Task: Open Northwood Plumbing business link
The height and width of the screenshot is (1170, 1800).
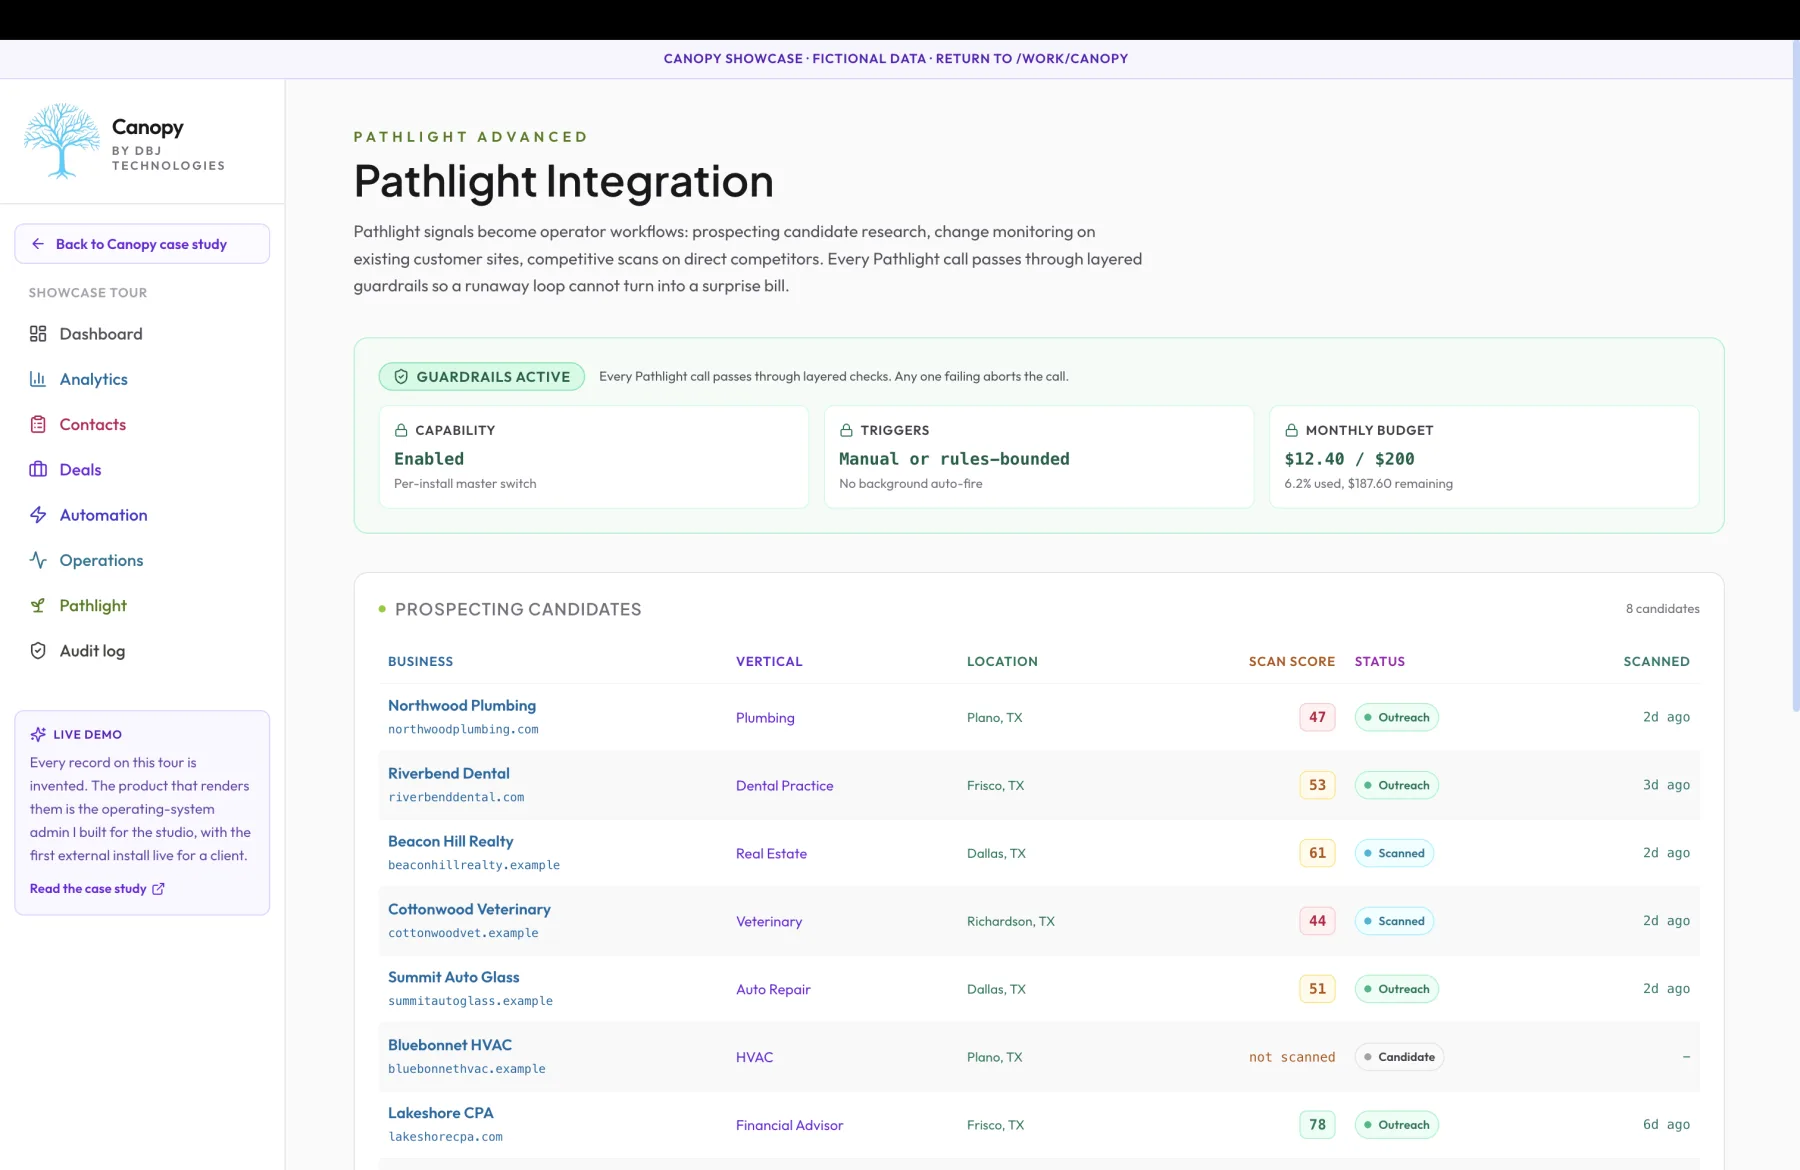Action: tap(462, 706)
